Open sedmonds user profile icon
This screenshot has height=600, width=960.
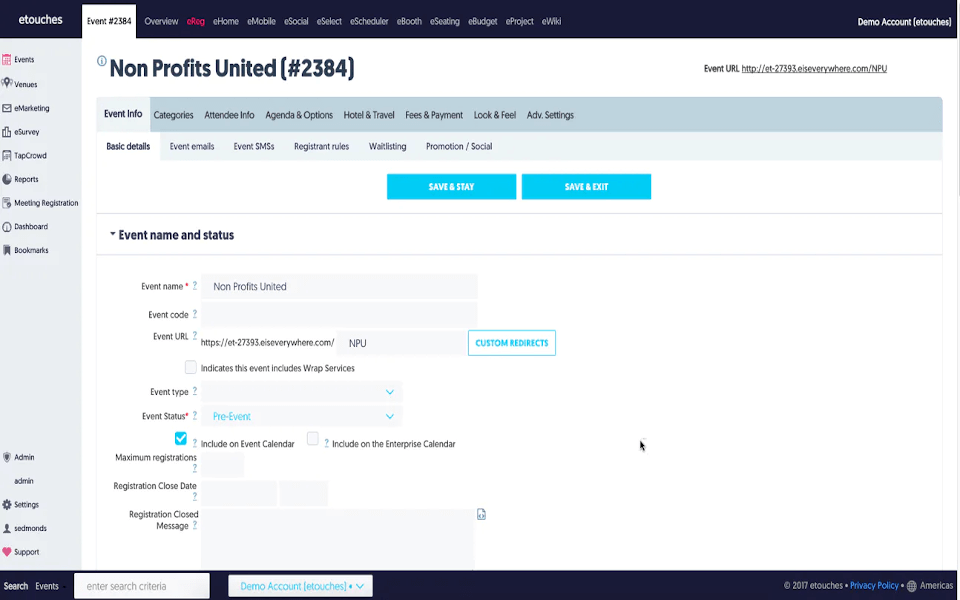click(x=7, y=528)
